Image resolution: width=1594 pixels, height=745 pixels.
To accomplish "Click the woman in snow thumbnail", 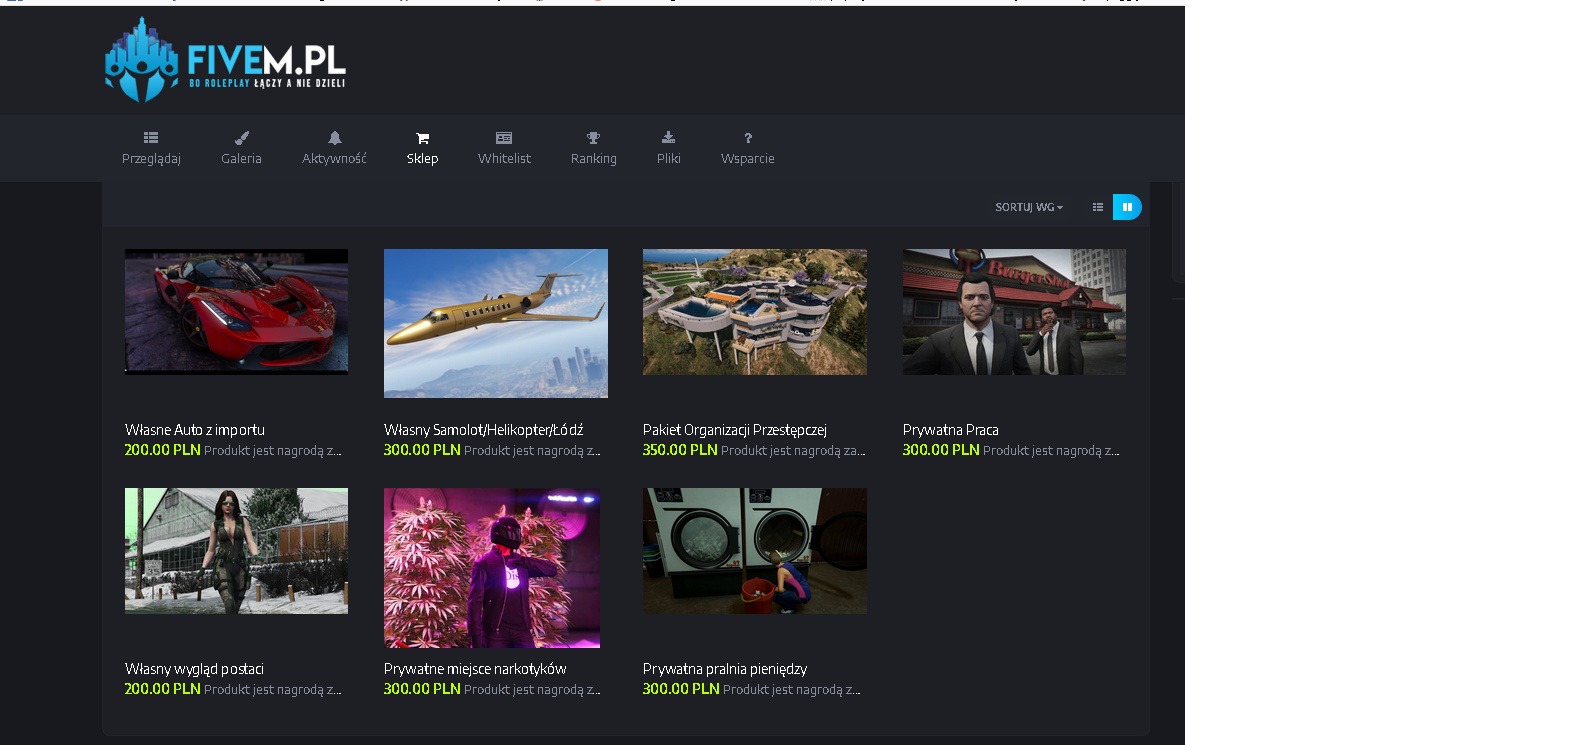I will 236,551.
